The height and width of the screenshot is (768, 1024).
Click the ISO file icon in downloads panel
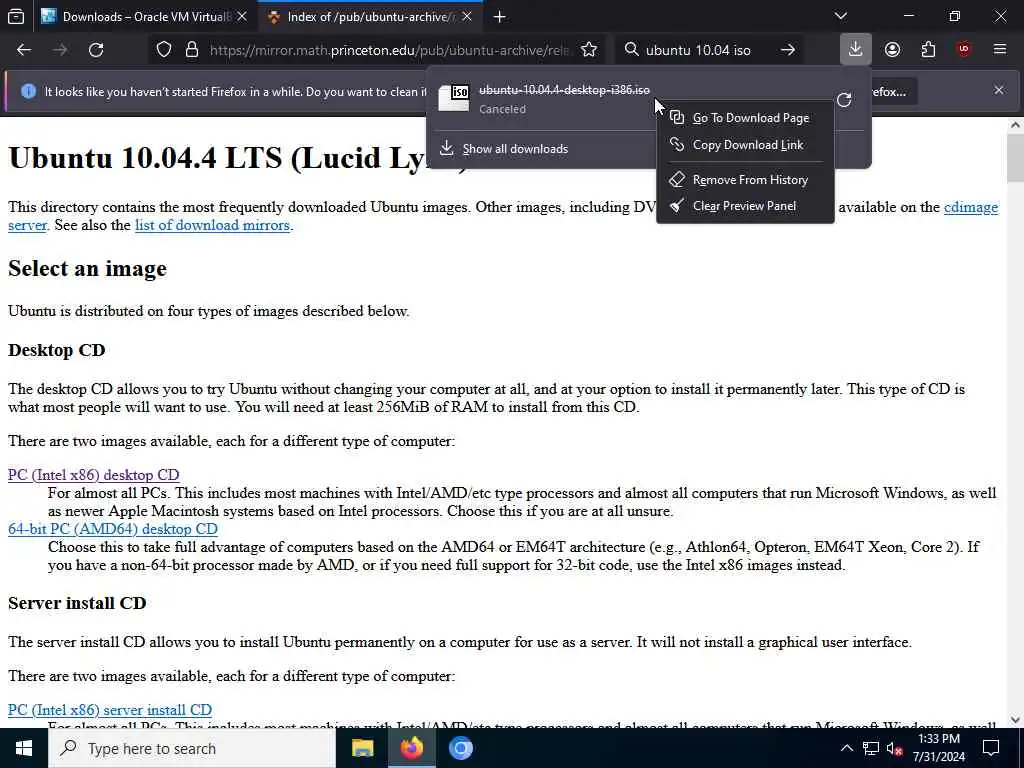click(x=454, y=99)
